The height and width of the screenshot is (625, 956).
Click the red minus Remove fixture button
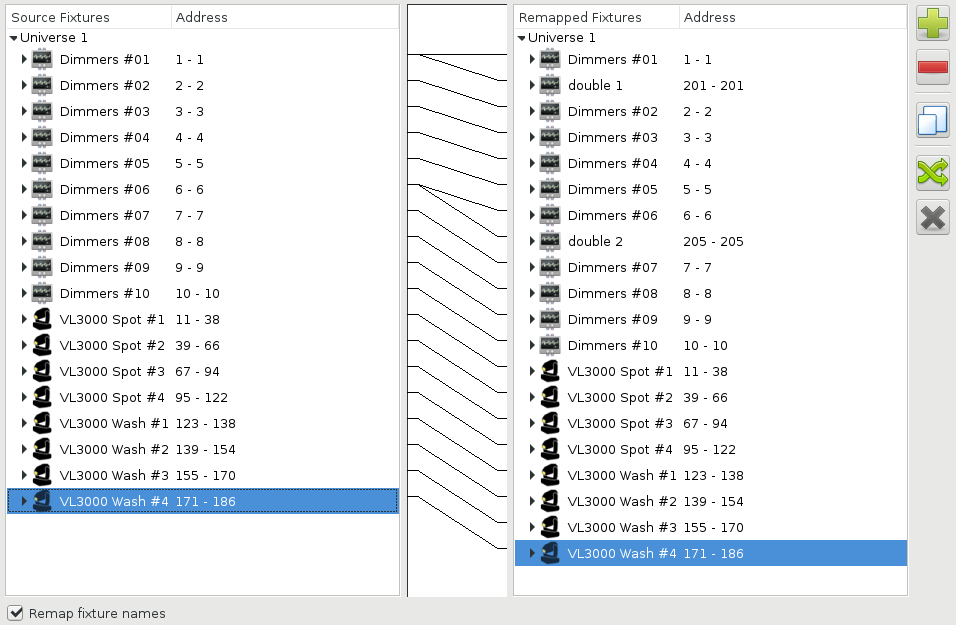tap(932, 66)
